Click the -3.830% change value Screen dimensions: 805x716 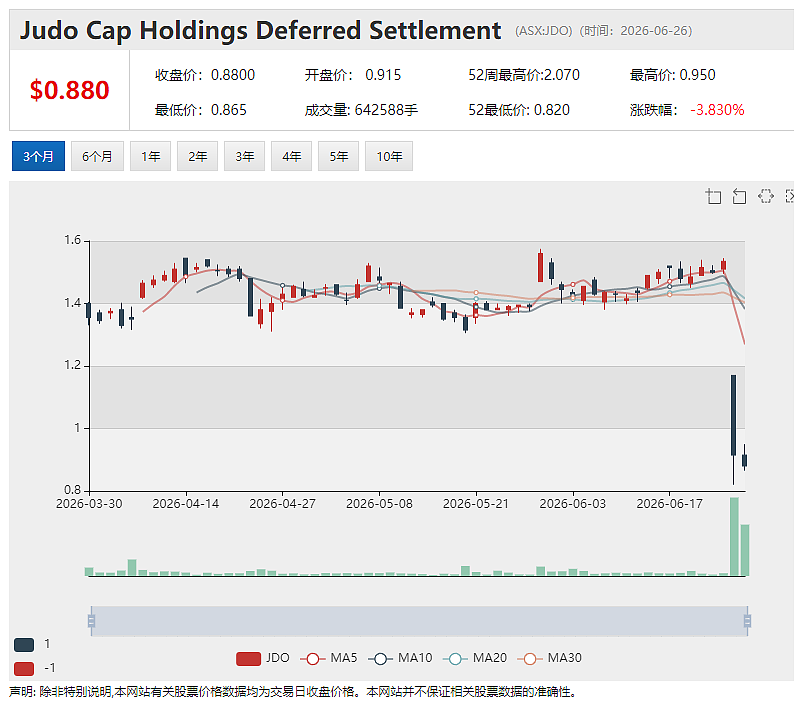pos(717,110)
